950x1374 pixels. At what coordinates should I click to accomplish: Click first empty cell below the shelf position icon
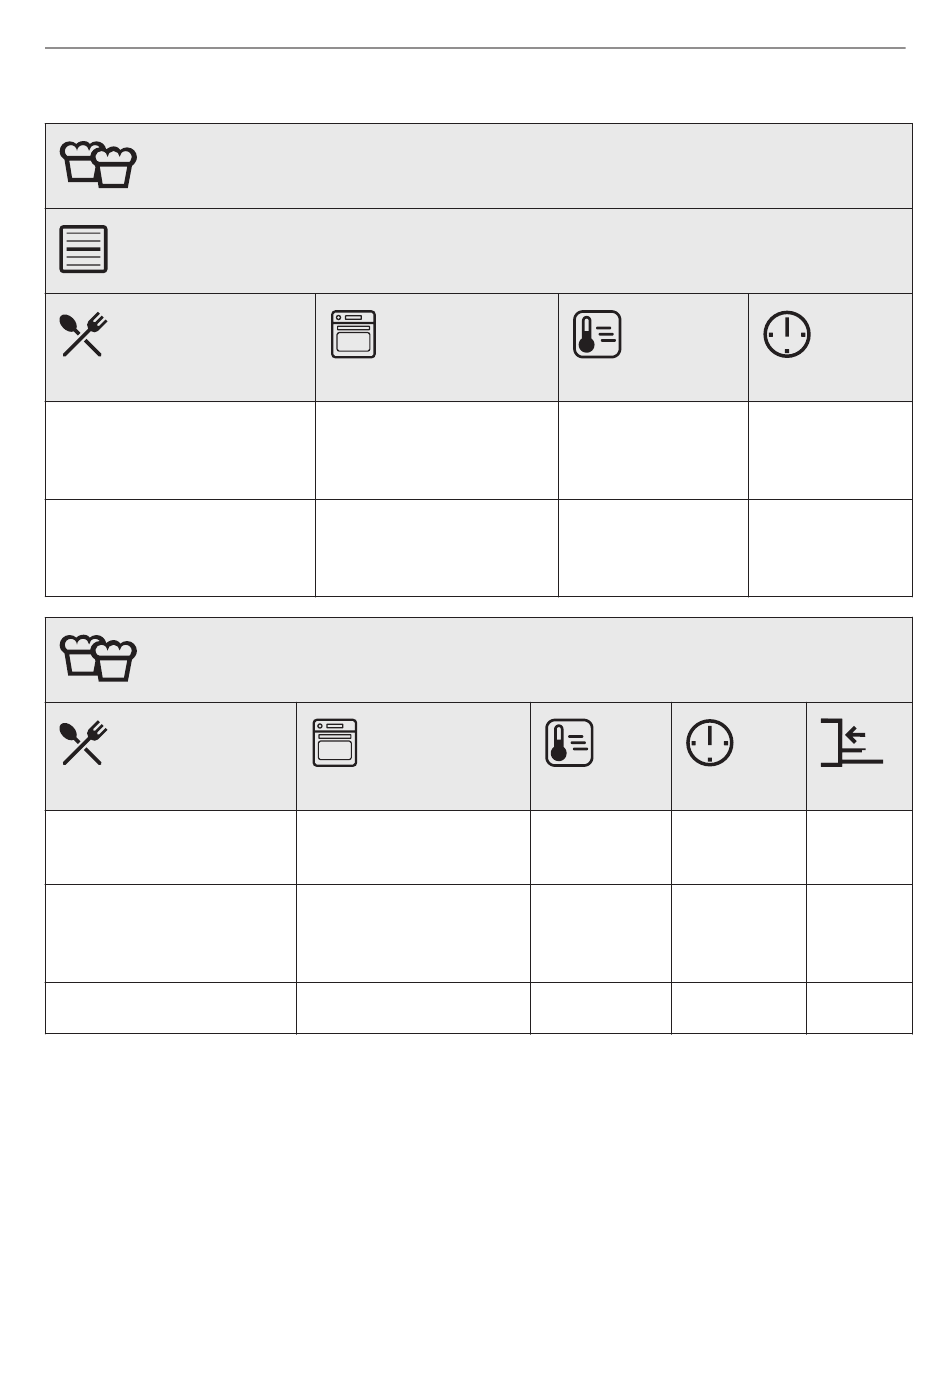point(859,848)
